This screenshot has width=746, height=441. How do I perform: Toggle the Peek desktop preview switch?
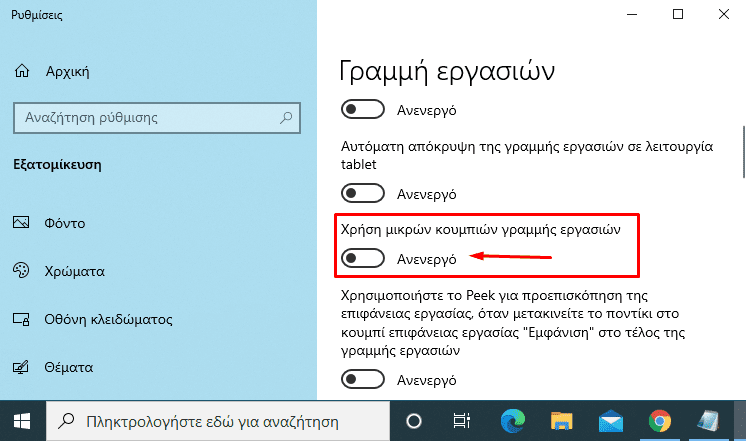tap(363, 380)
